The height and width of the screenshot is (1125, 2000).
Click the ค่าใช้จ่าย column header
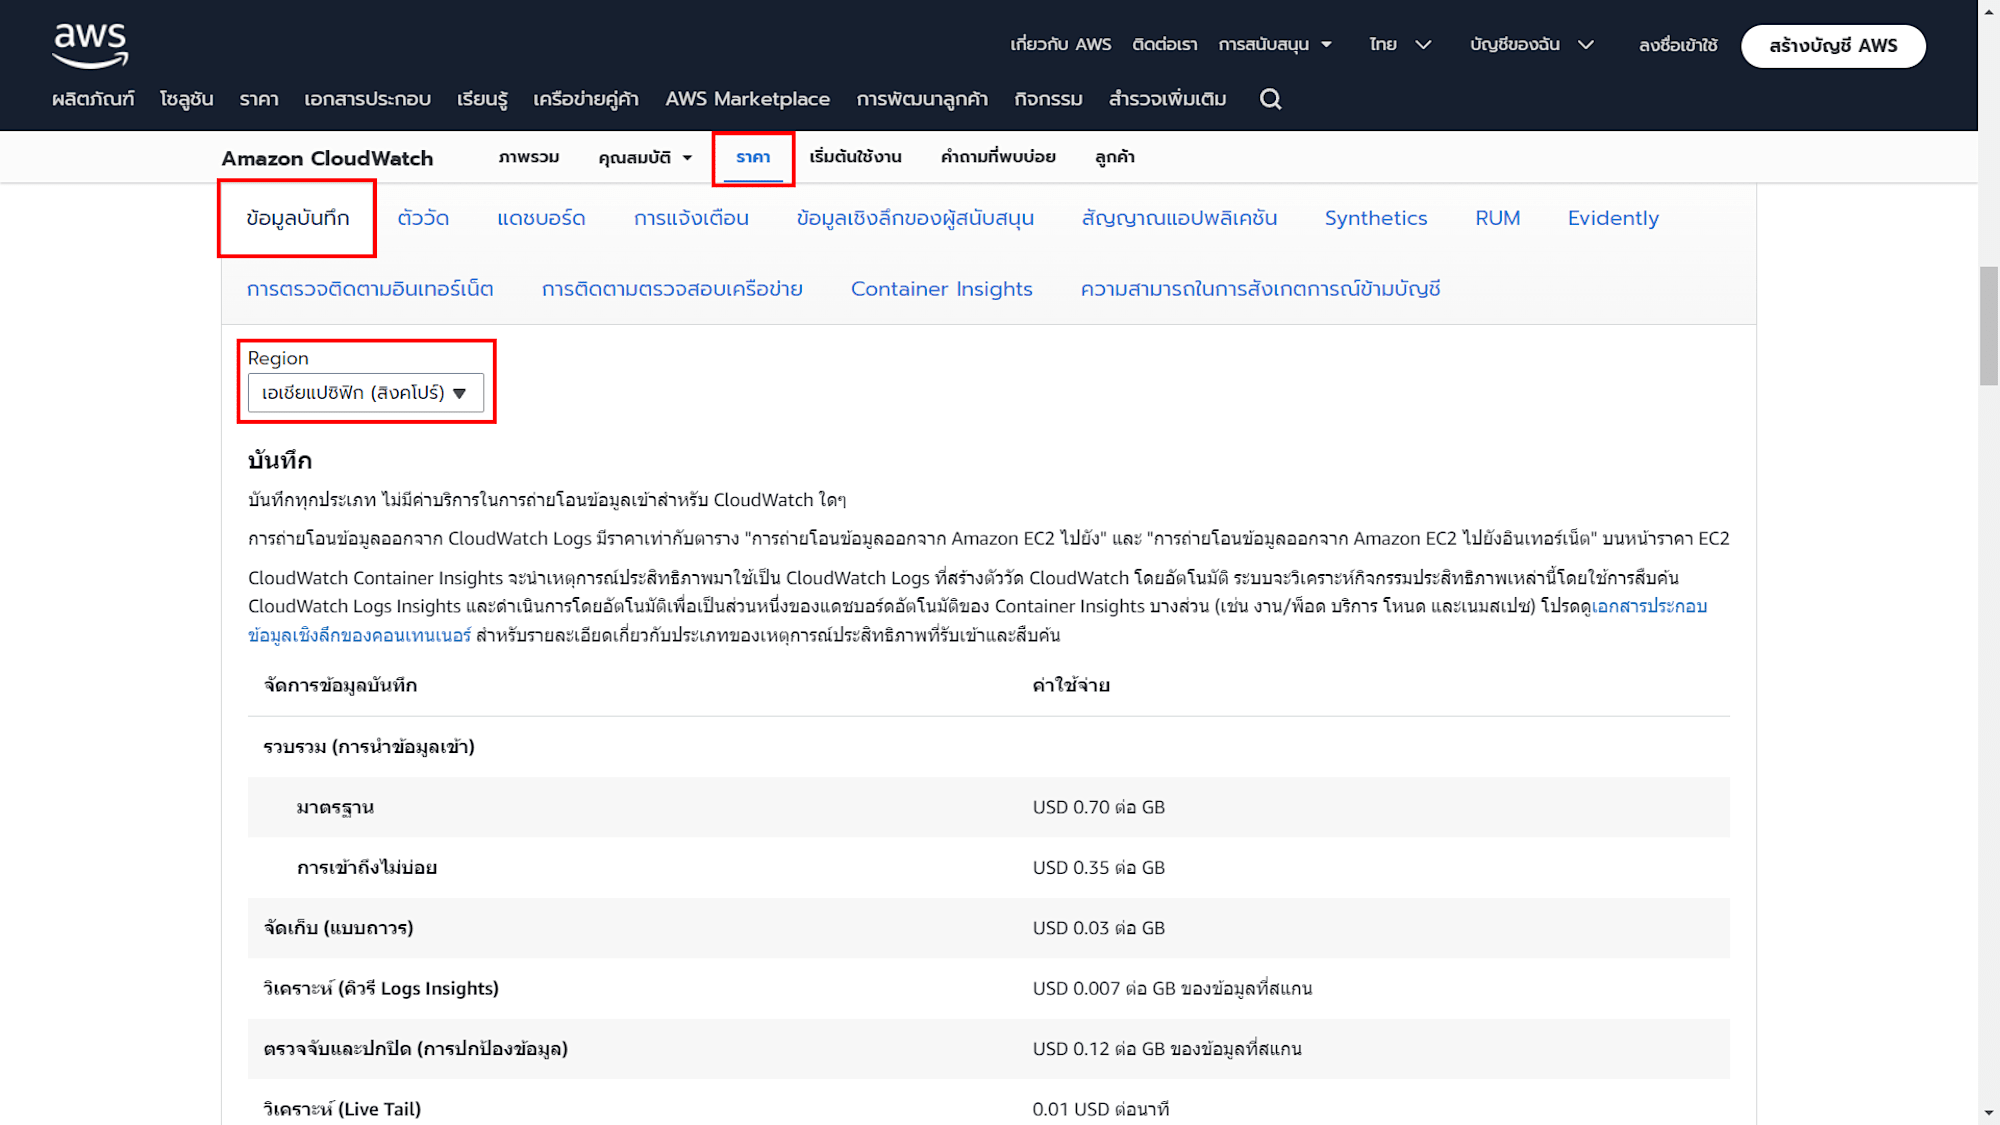click(x=1071, y=685)
